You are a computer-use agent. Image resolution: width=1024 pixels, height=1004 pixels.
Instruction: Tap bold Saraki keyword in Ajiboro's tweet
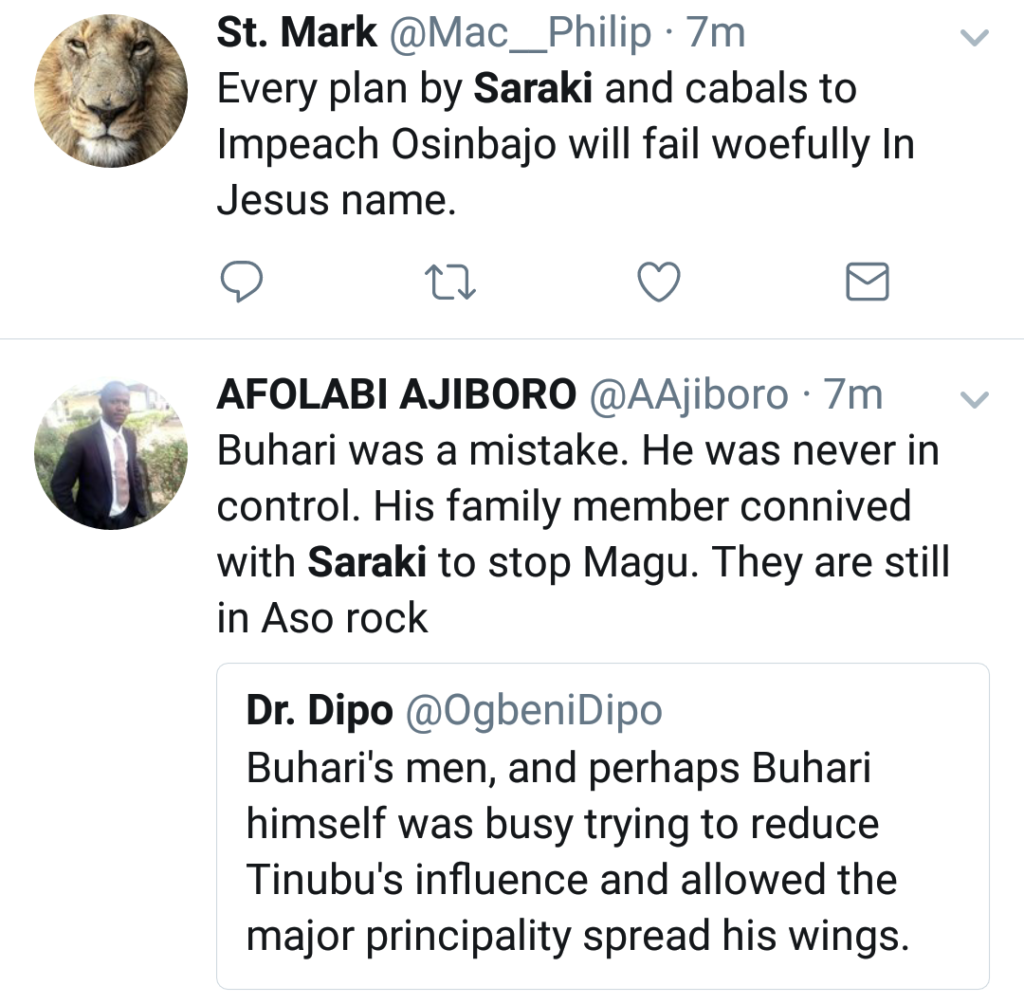click(367, 563)
